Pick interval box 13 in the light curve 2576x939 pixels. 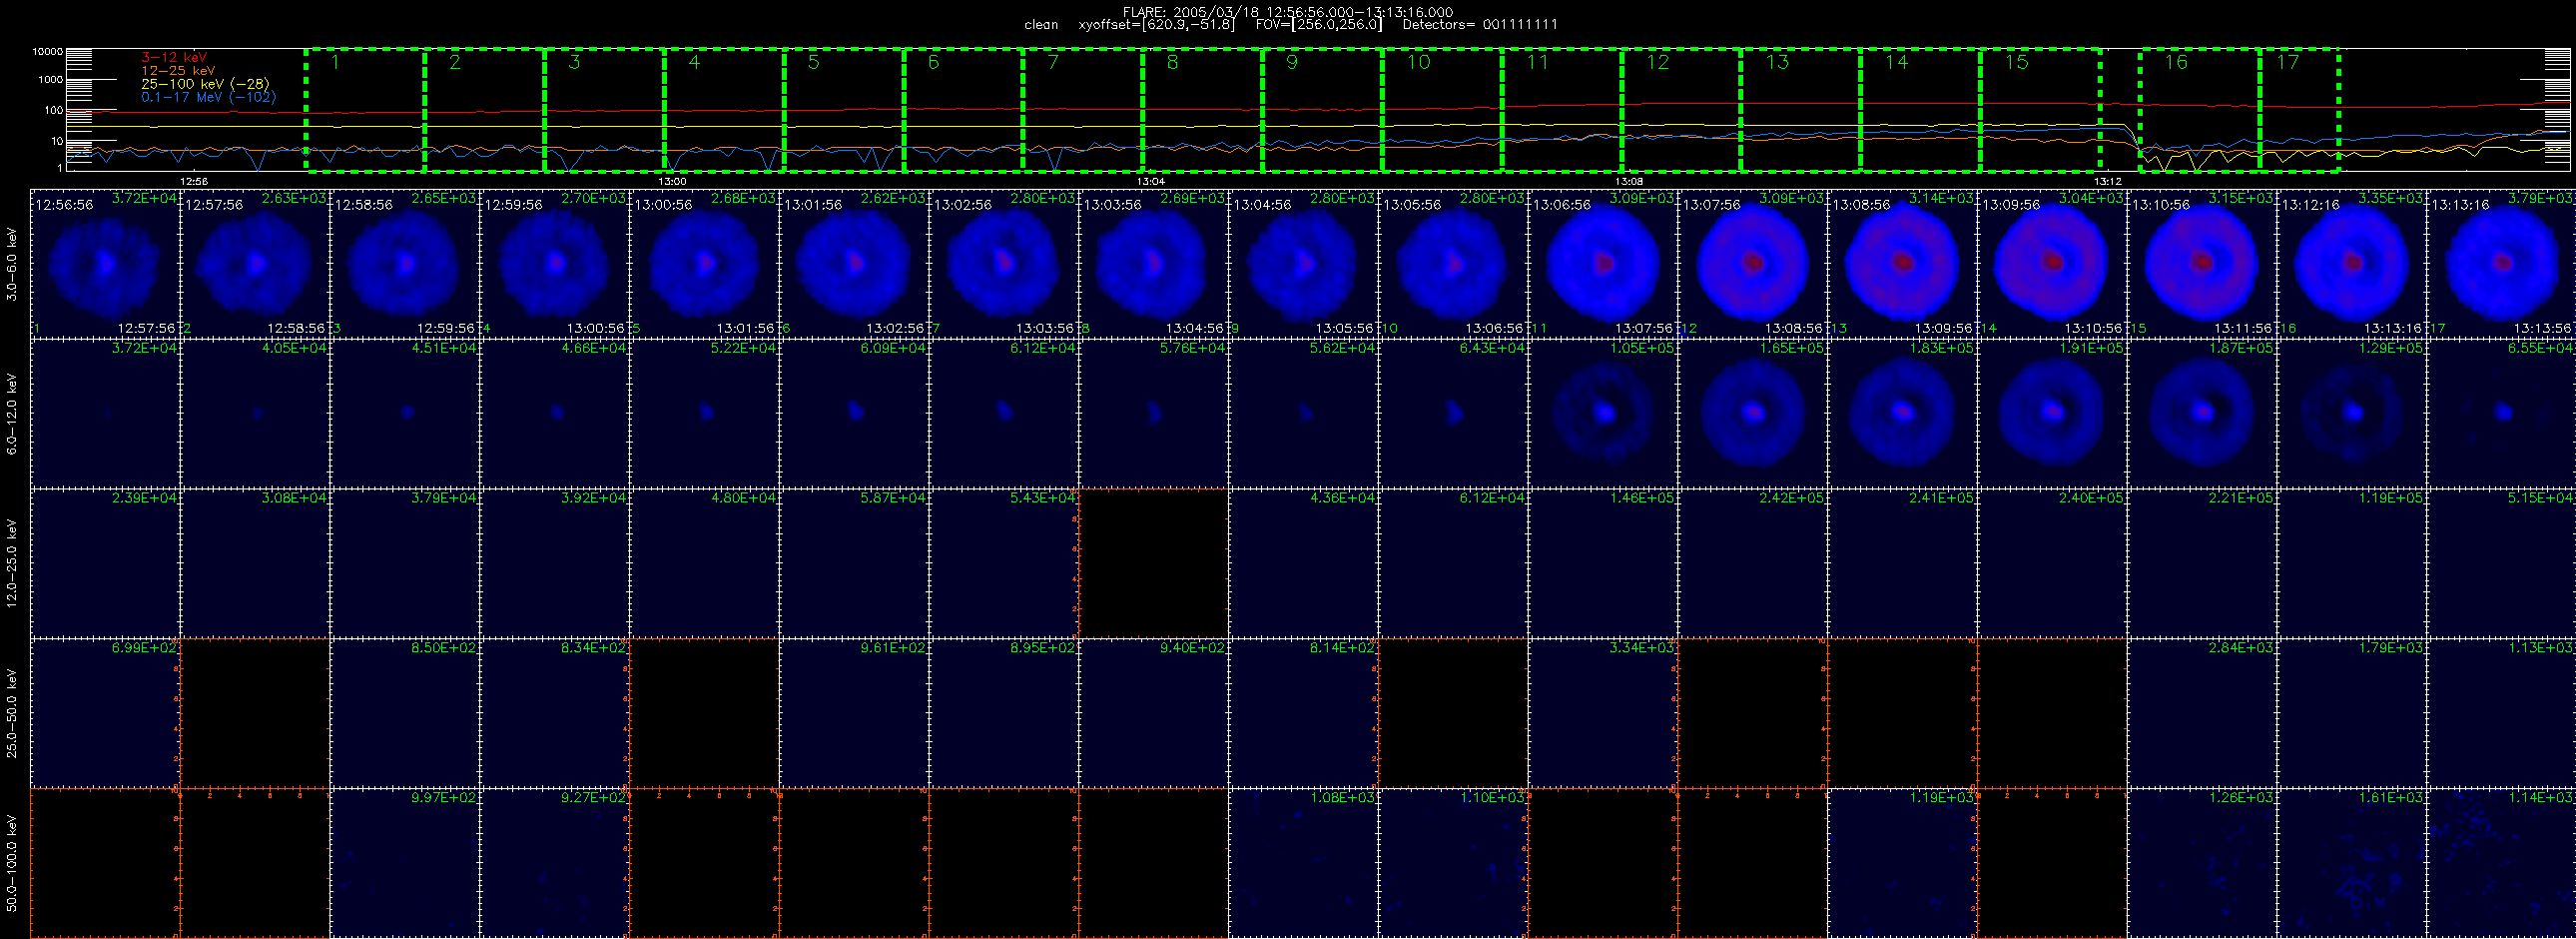1801,109
